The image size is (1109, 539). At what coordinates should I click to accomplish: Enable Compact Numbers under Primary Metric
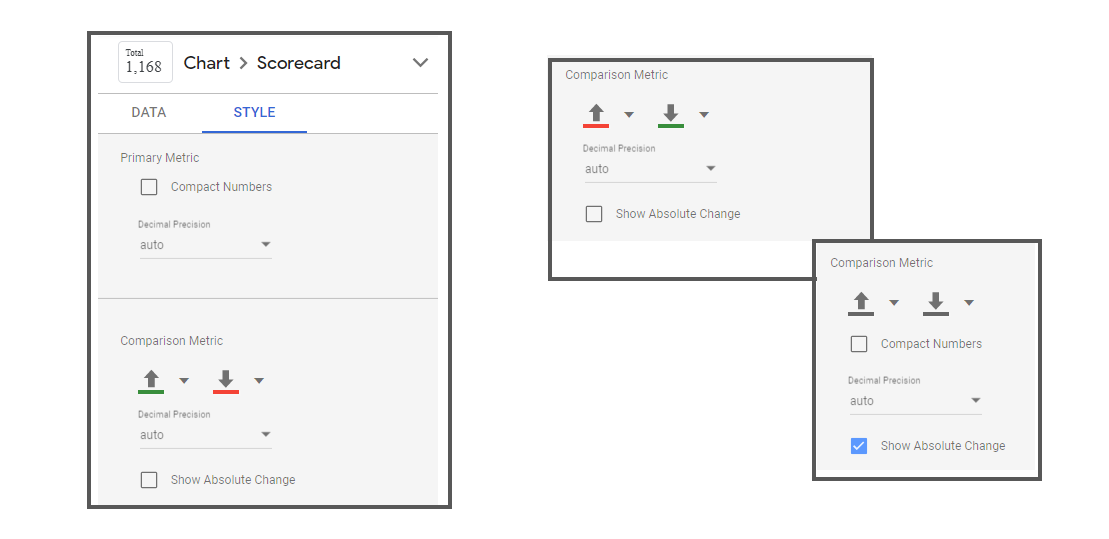tap(149, 187)
